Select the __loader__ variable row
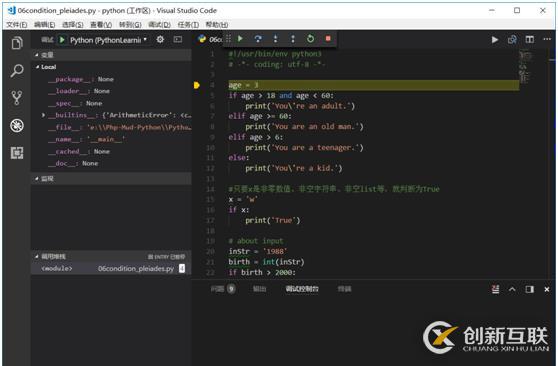Screen dimensions: 558x366 click(111, 91)
